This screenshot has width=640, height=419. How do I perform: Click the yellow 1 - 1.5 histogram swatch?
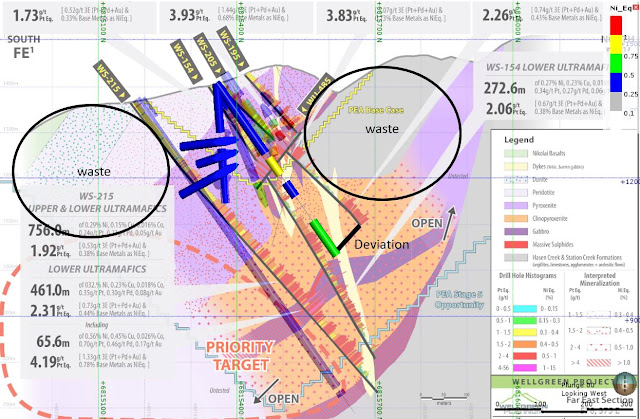click(x=524, y=333)
